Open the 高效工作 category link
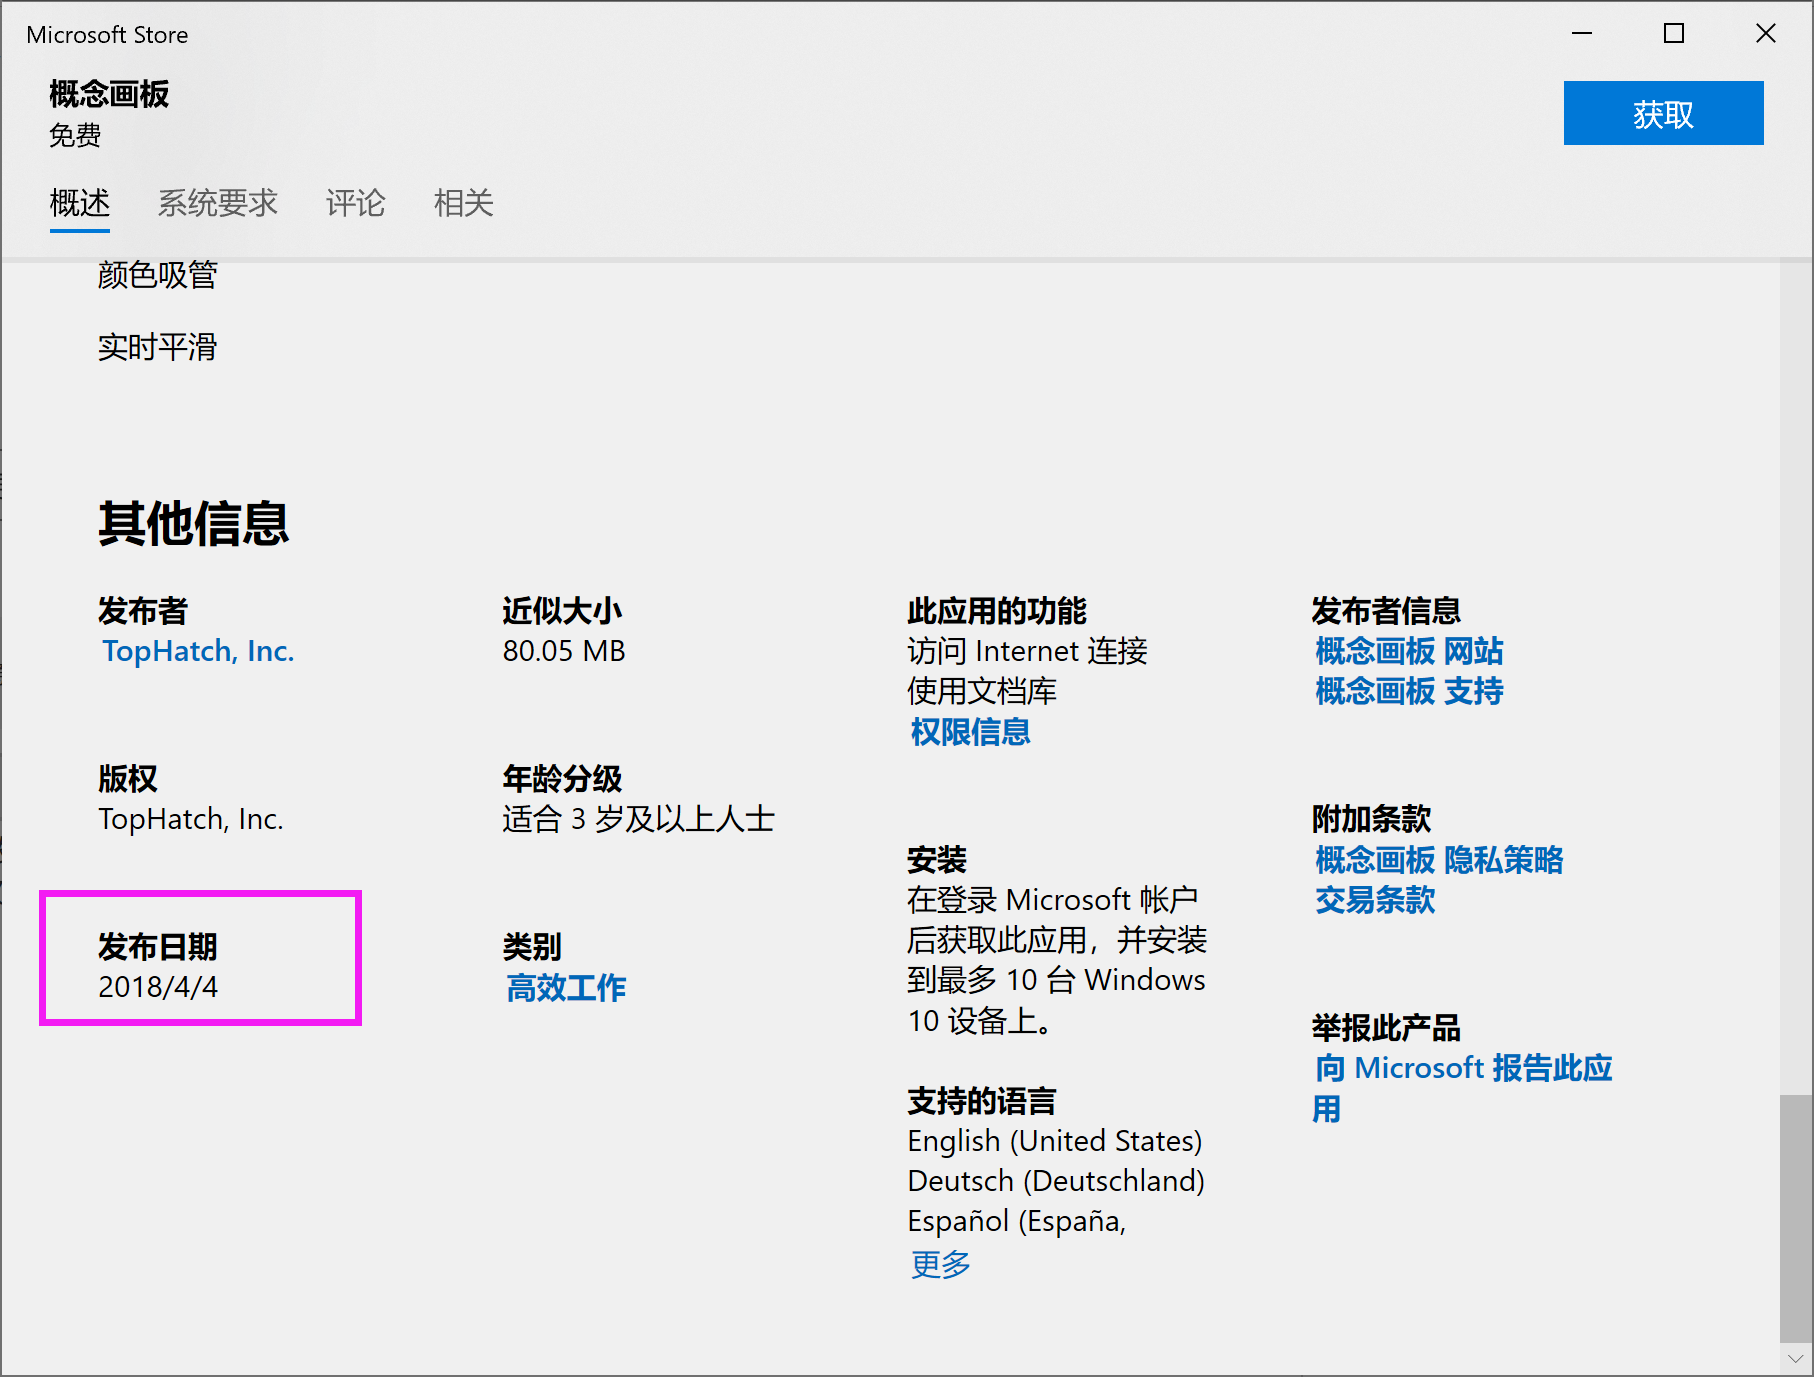The image size is (1814, 1377). (x=566, y=988)
